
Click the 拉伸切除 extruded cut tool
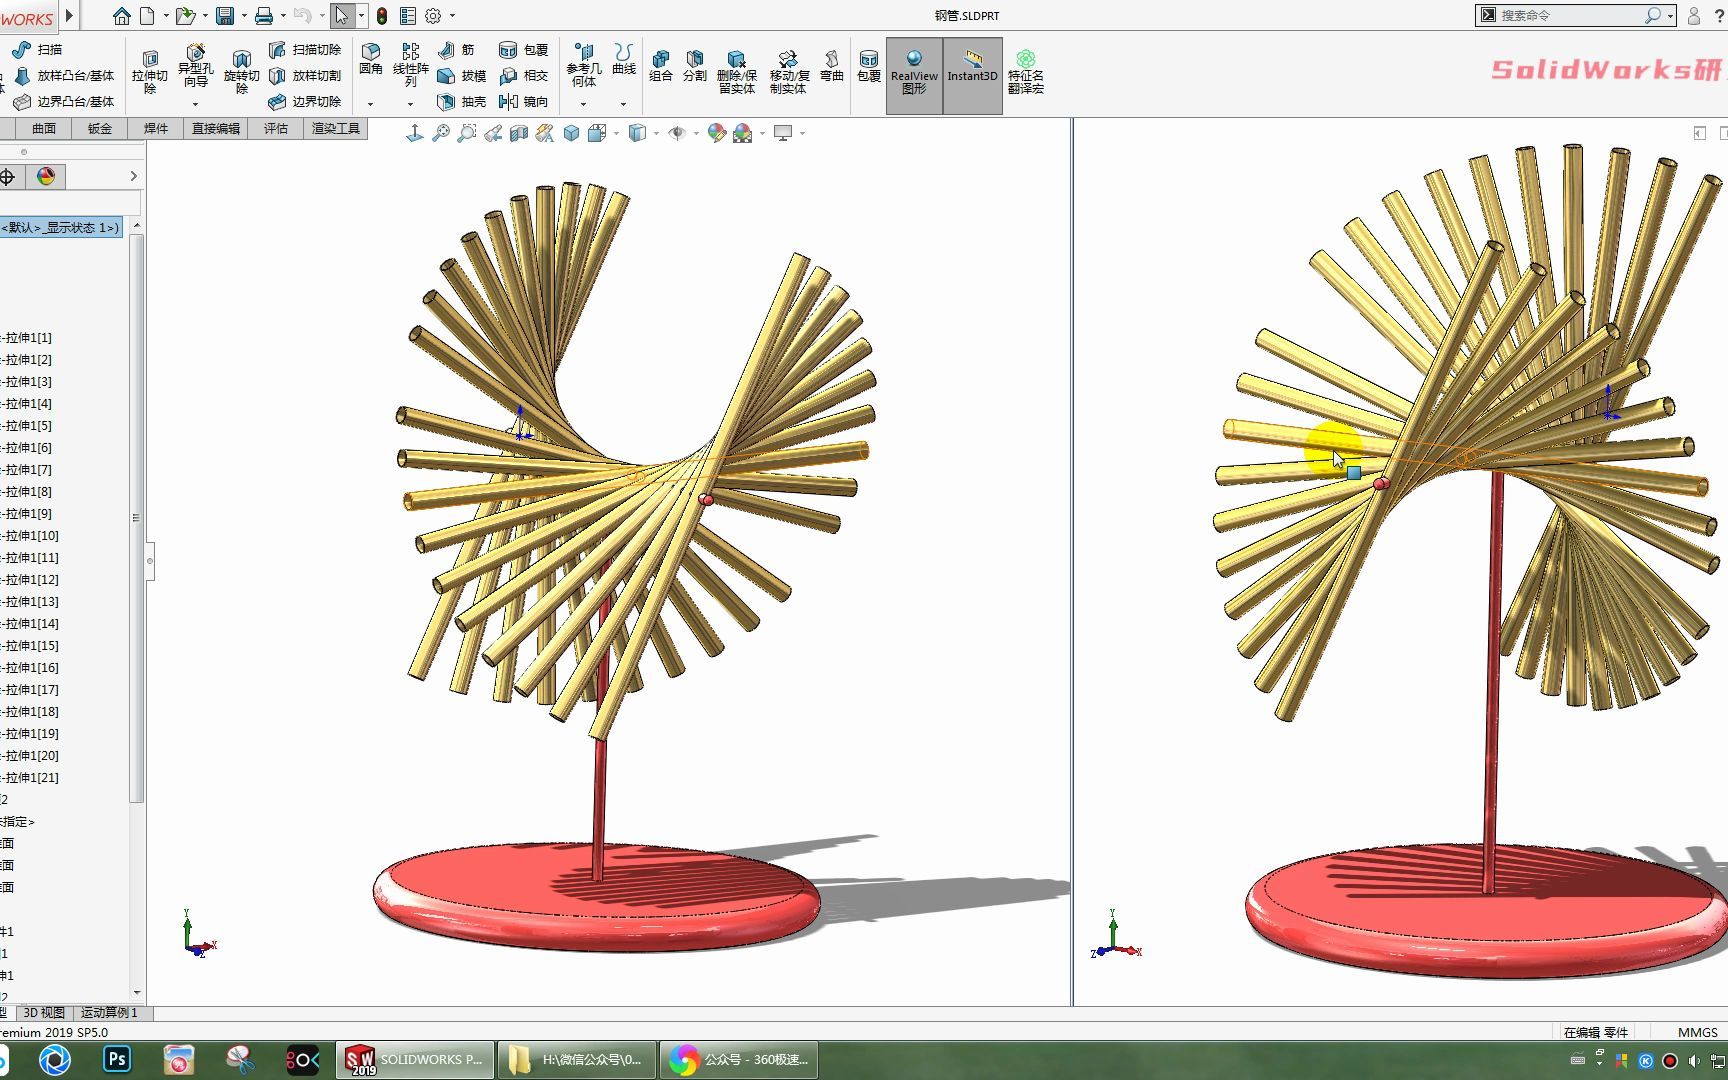(x=150, y=72)
